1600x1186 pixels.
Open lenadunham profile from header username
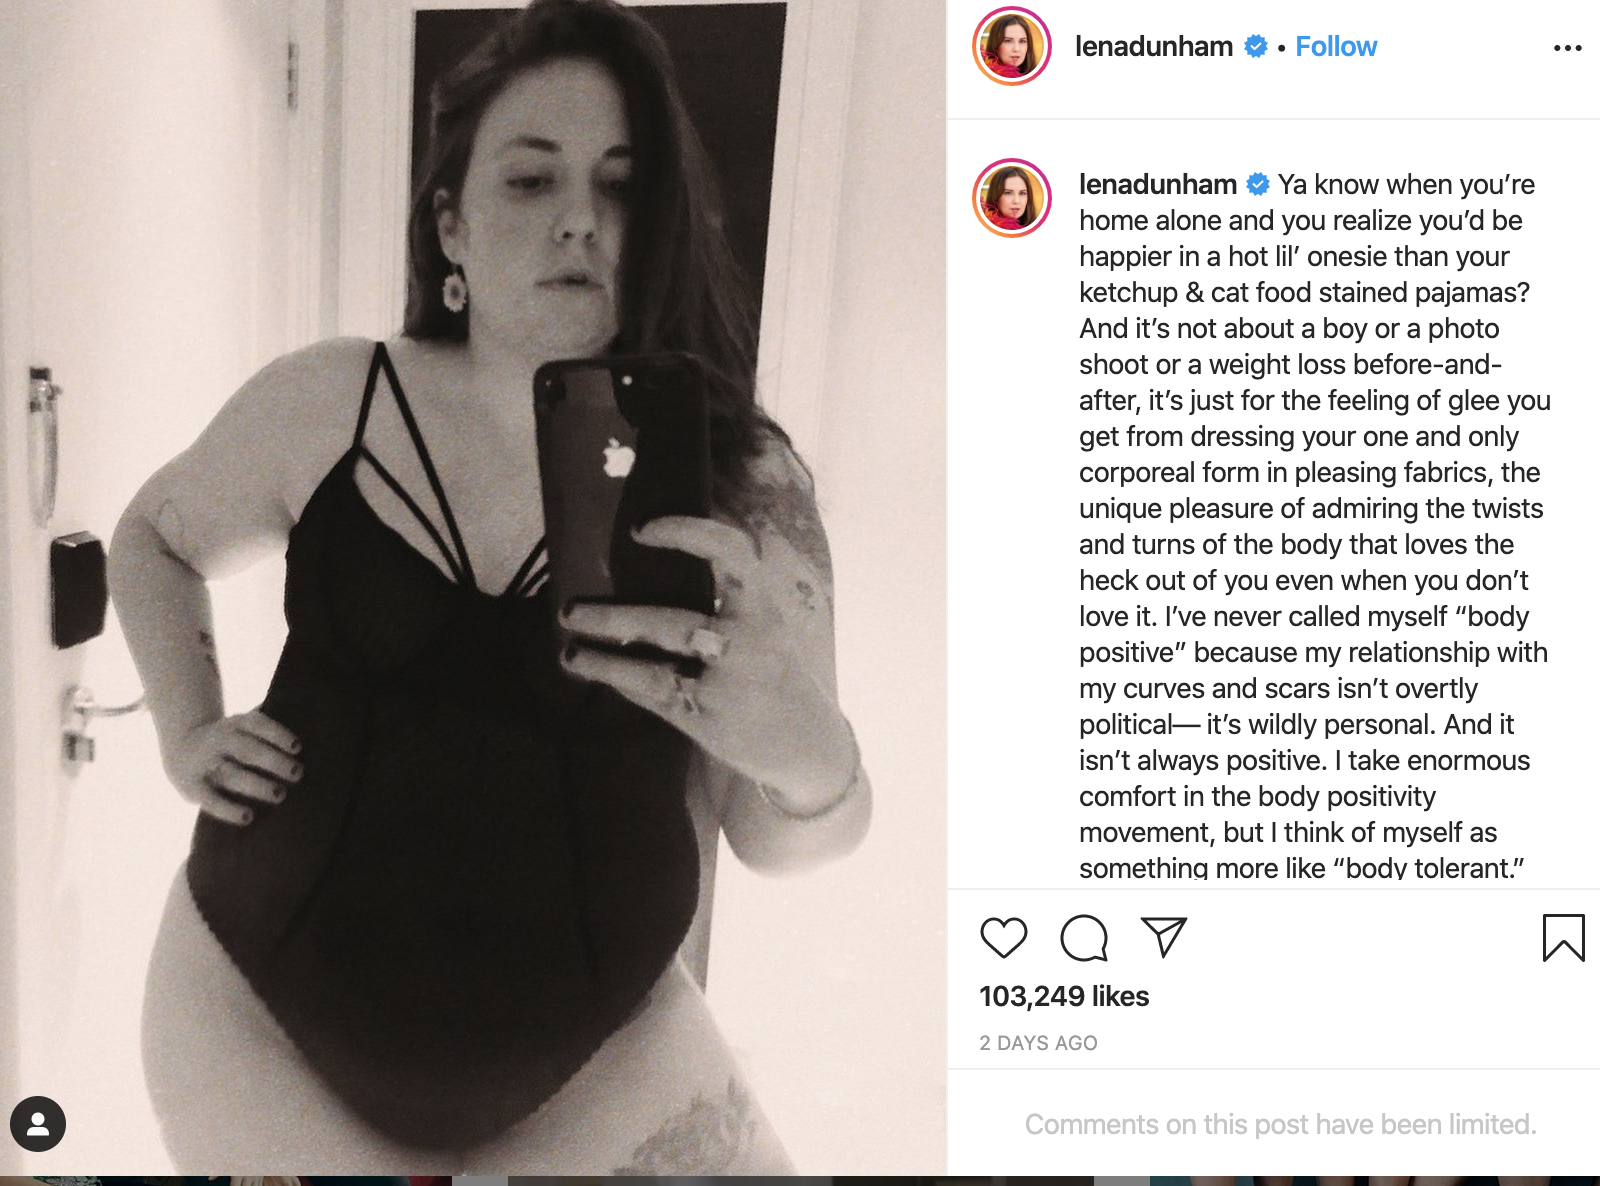(1154, 47)
